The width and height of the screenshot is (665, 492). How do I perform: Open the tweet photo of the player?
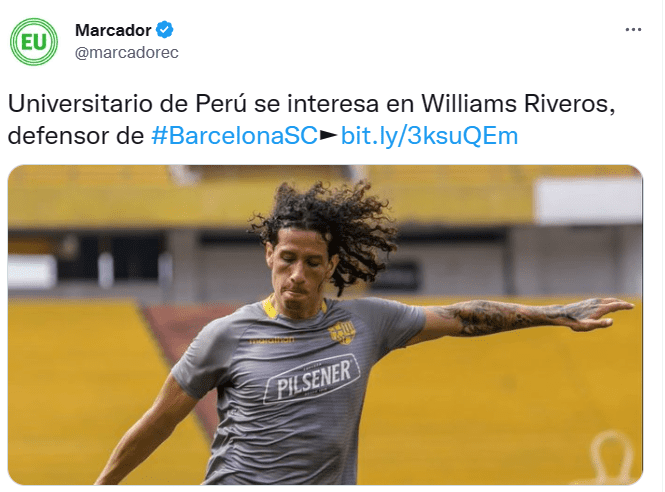325,325
